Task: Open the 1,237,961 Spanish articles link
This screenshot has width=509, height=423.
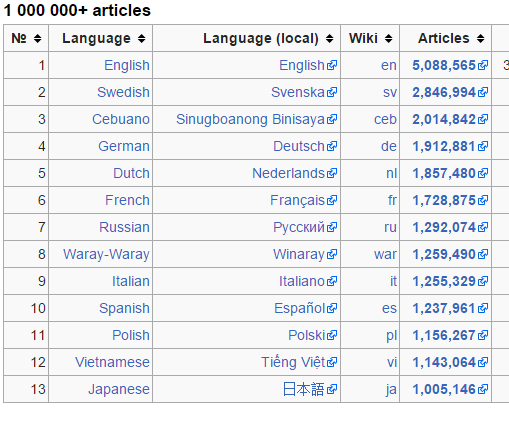Action: coord(444,308)
